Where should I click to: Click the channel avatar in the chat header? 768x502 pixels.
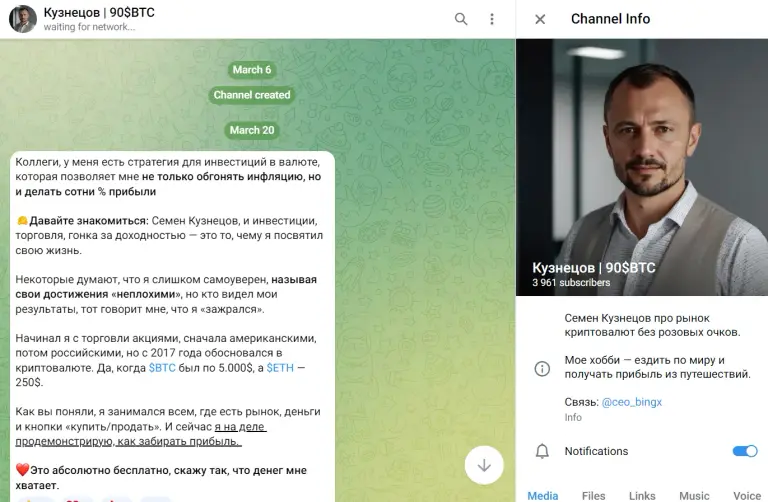tap(23, 19)
